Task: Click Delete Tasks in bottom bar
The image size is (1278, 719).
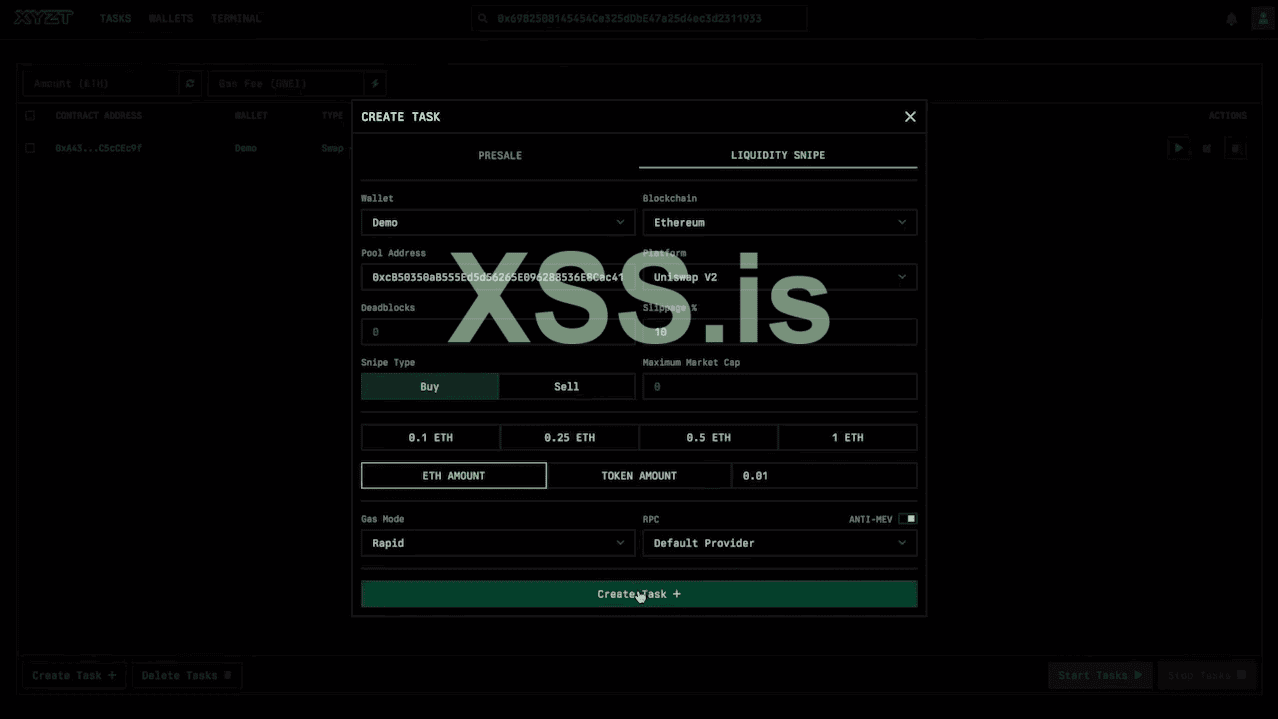Action: 187,676
